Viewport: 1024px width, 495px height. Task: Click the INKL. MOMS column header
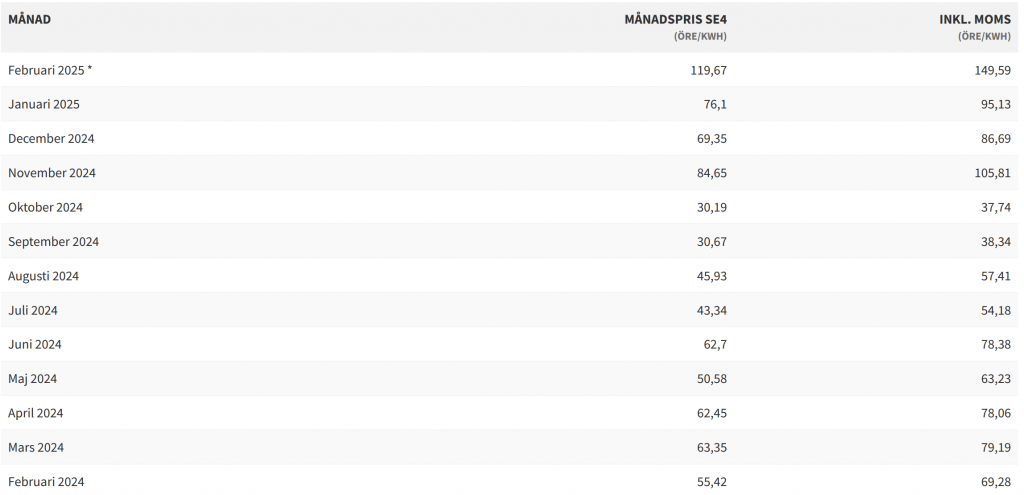click(x=974, y=19)
